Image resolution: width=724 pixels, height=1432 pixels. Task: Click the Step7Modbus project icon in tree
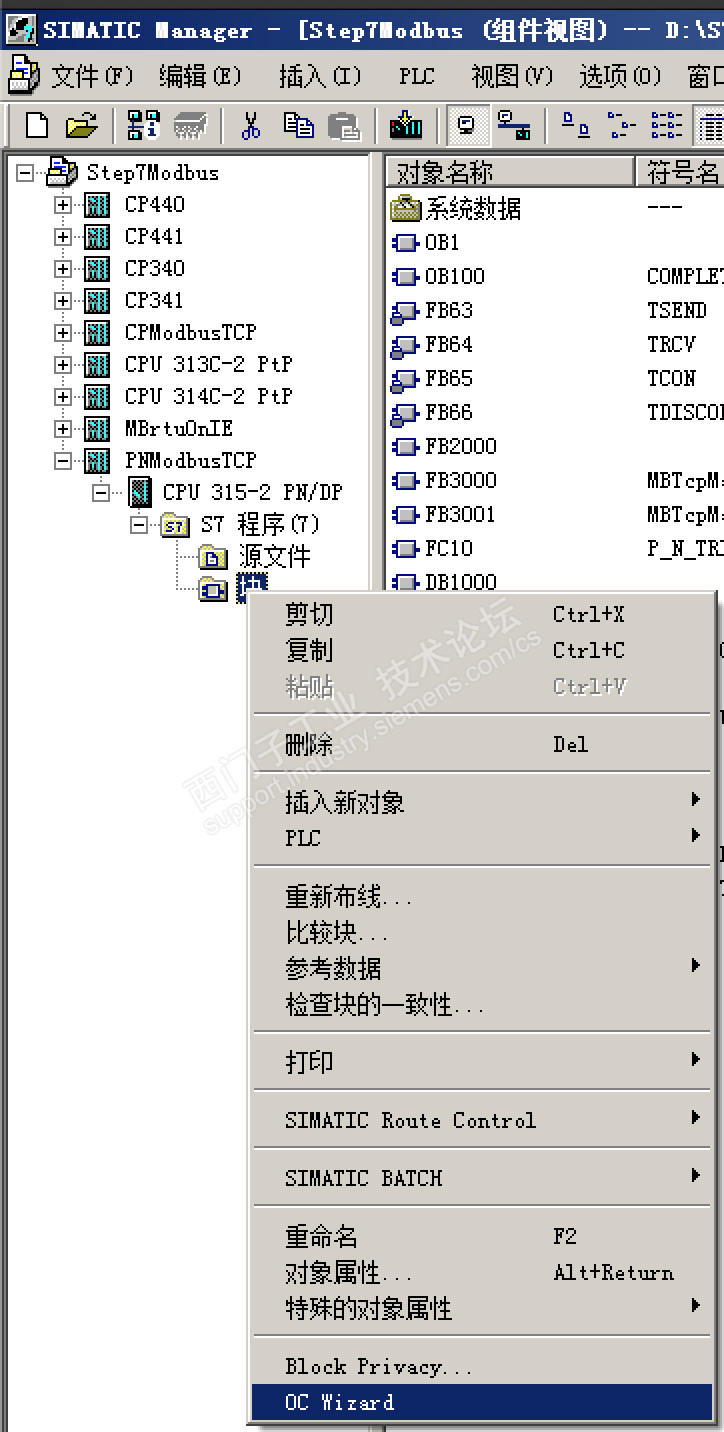tap(62, 172)
